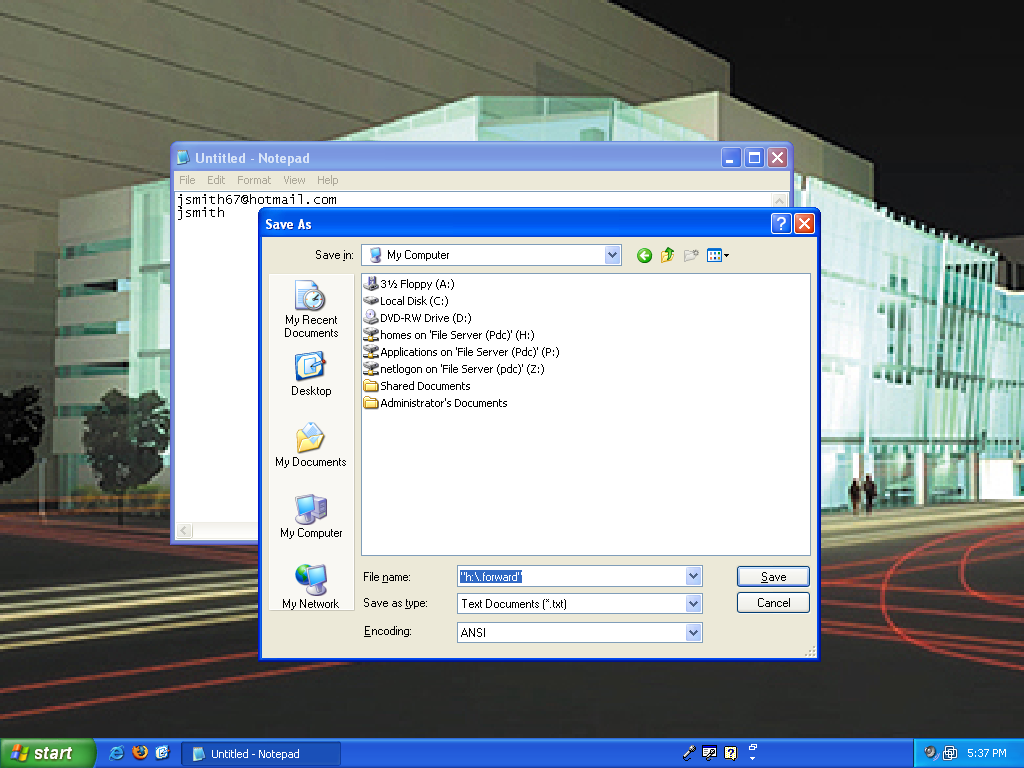Screen dimensions: 1024x768
Task: Click the jsmith67@hotmail.com text line in Notepad
Action: click(257, 199)
